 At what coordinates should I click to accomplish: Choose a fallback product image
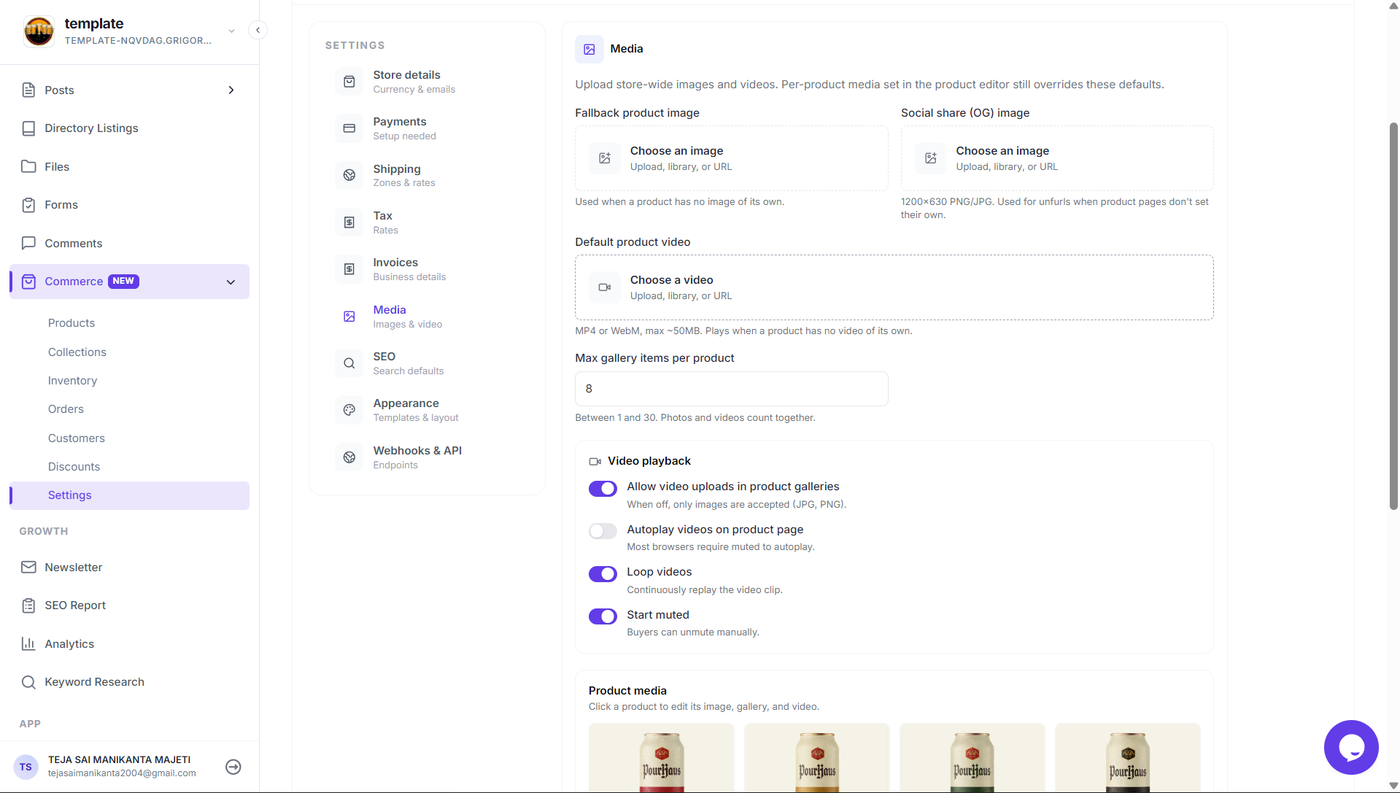click(x=731, y=158)
